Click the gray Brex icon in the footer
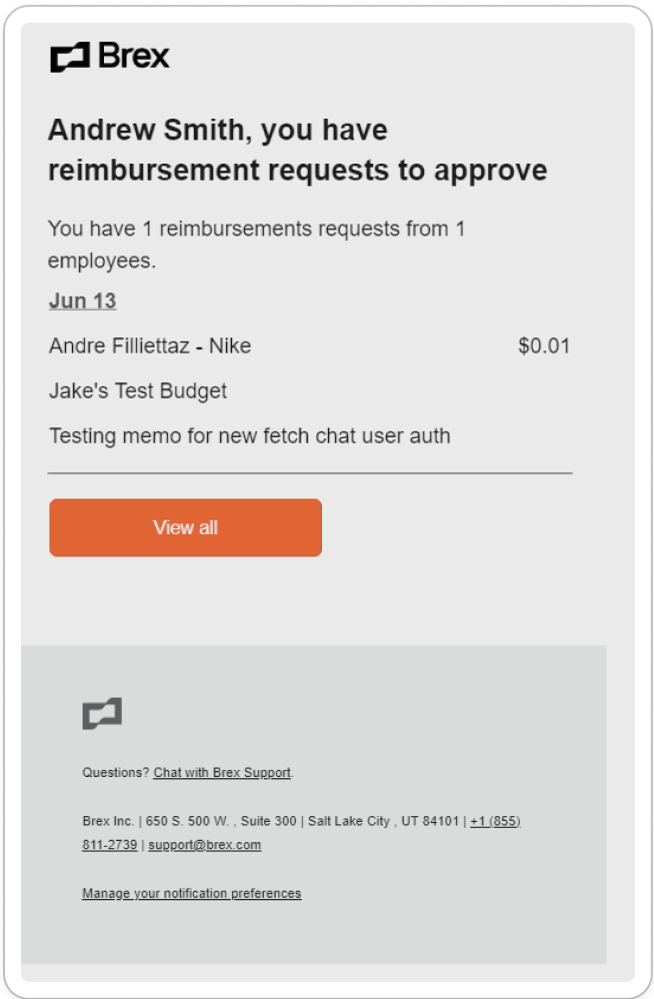654x999 pixels. pos(102,714)
